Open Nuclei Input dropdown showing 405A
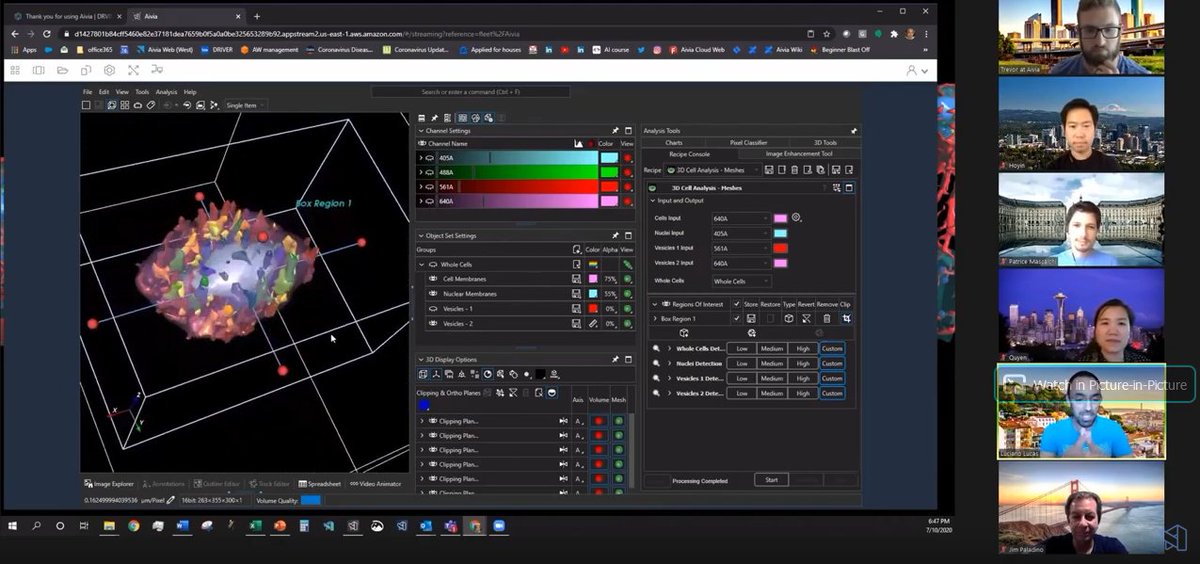The height and width of the screenshot is (564, 1200). click(740, 232)
